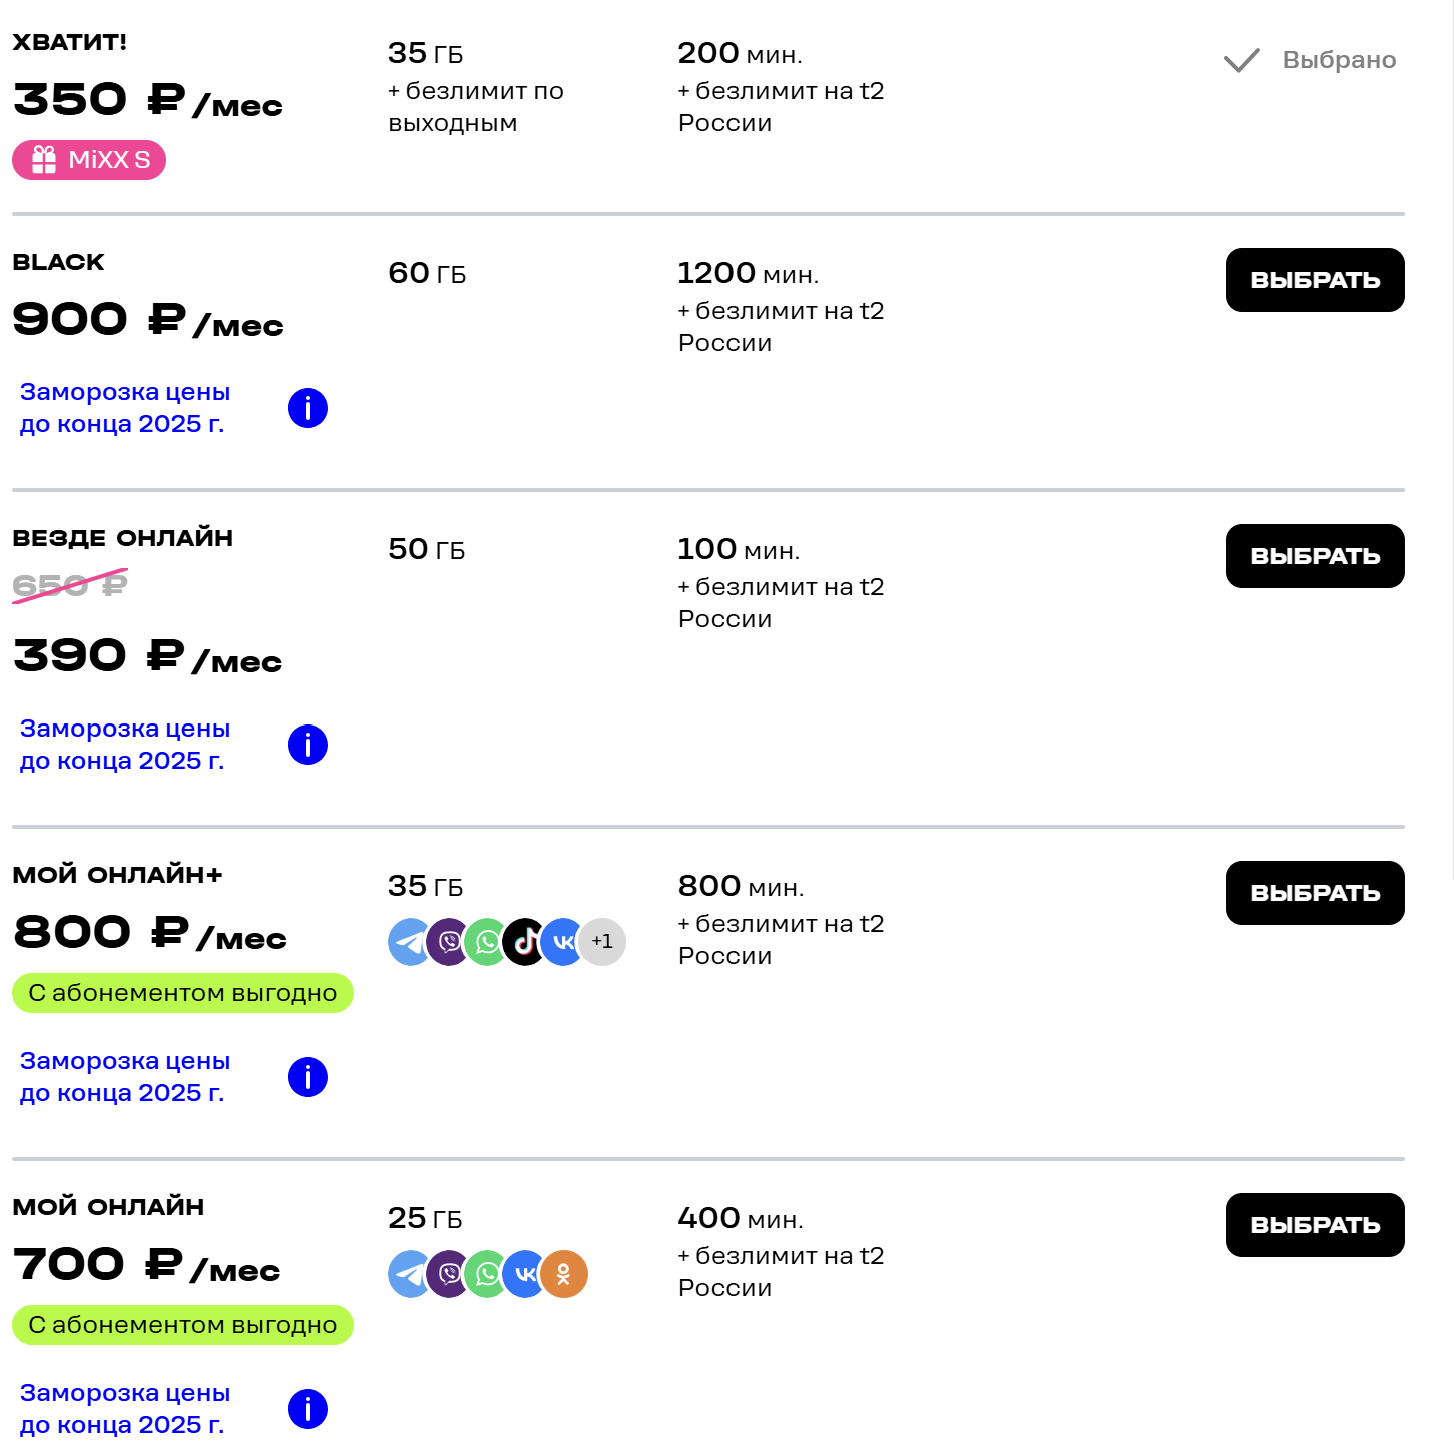Open Заморозка цены link under BLACK tariff

point(125,408)
